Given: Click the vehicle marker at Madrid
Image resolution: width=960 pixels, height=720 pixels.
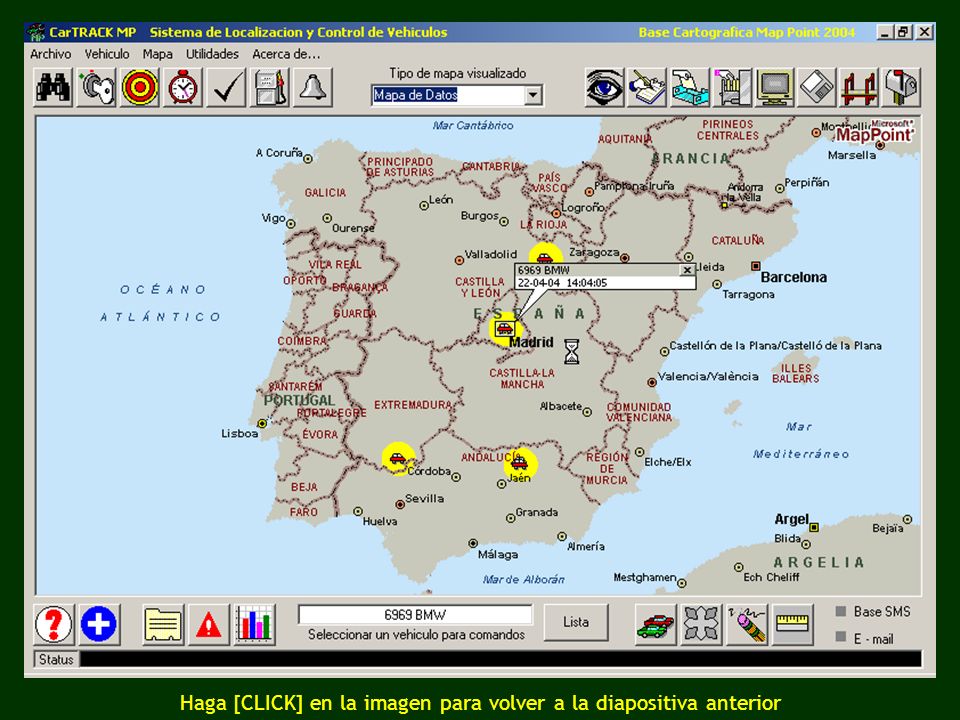Looking at the screenshot, I should (504, 328).
